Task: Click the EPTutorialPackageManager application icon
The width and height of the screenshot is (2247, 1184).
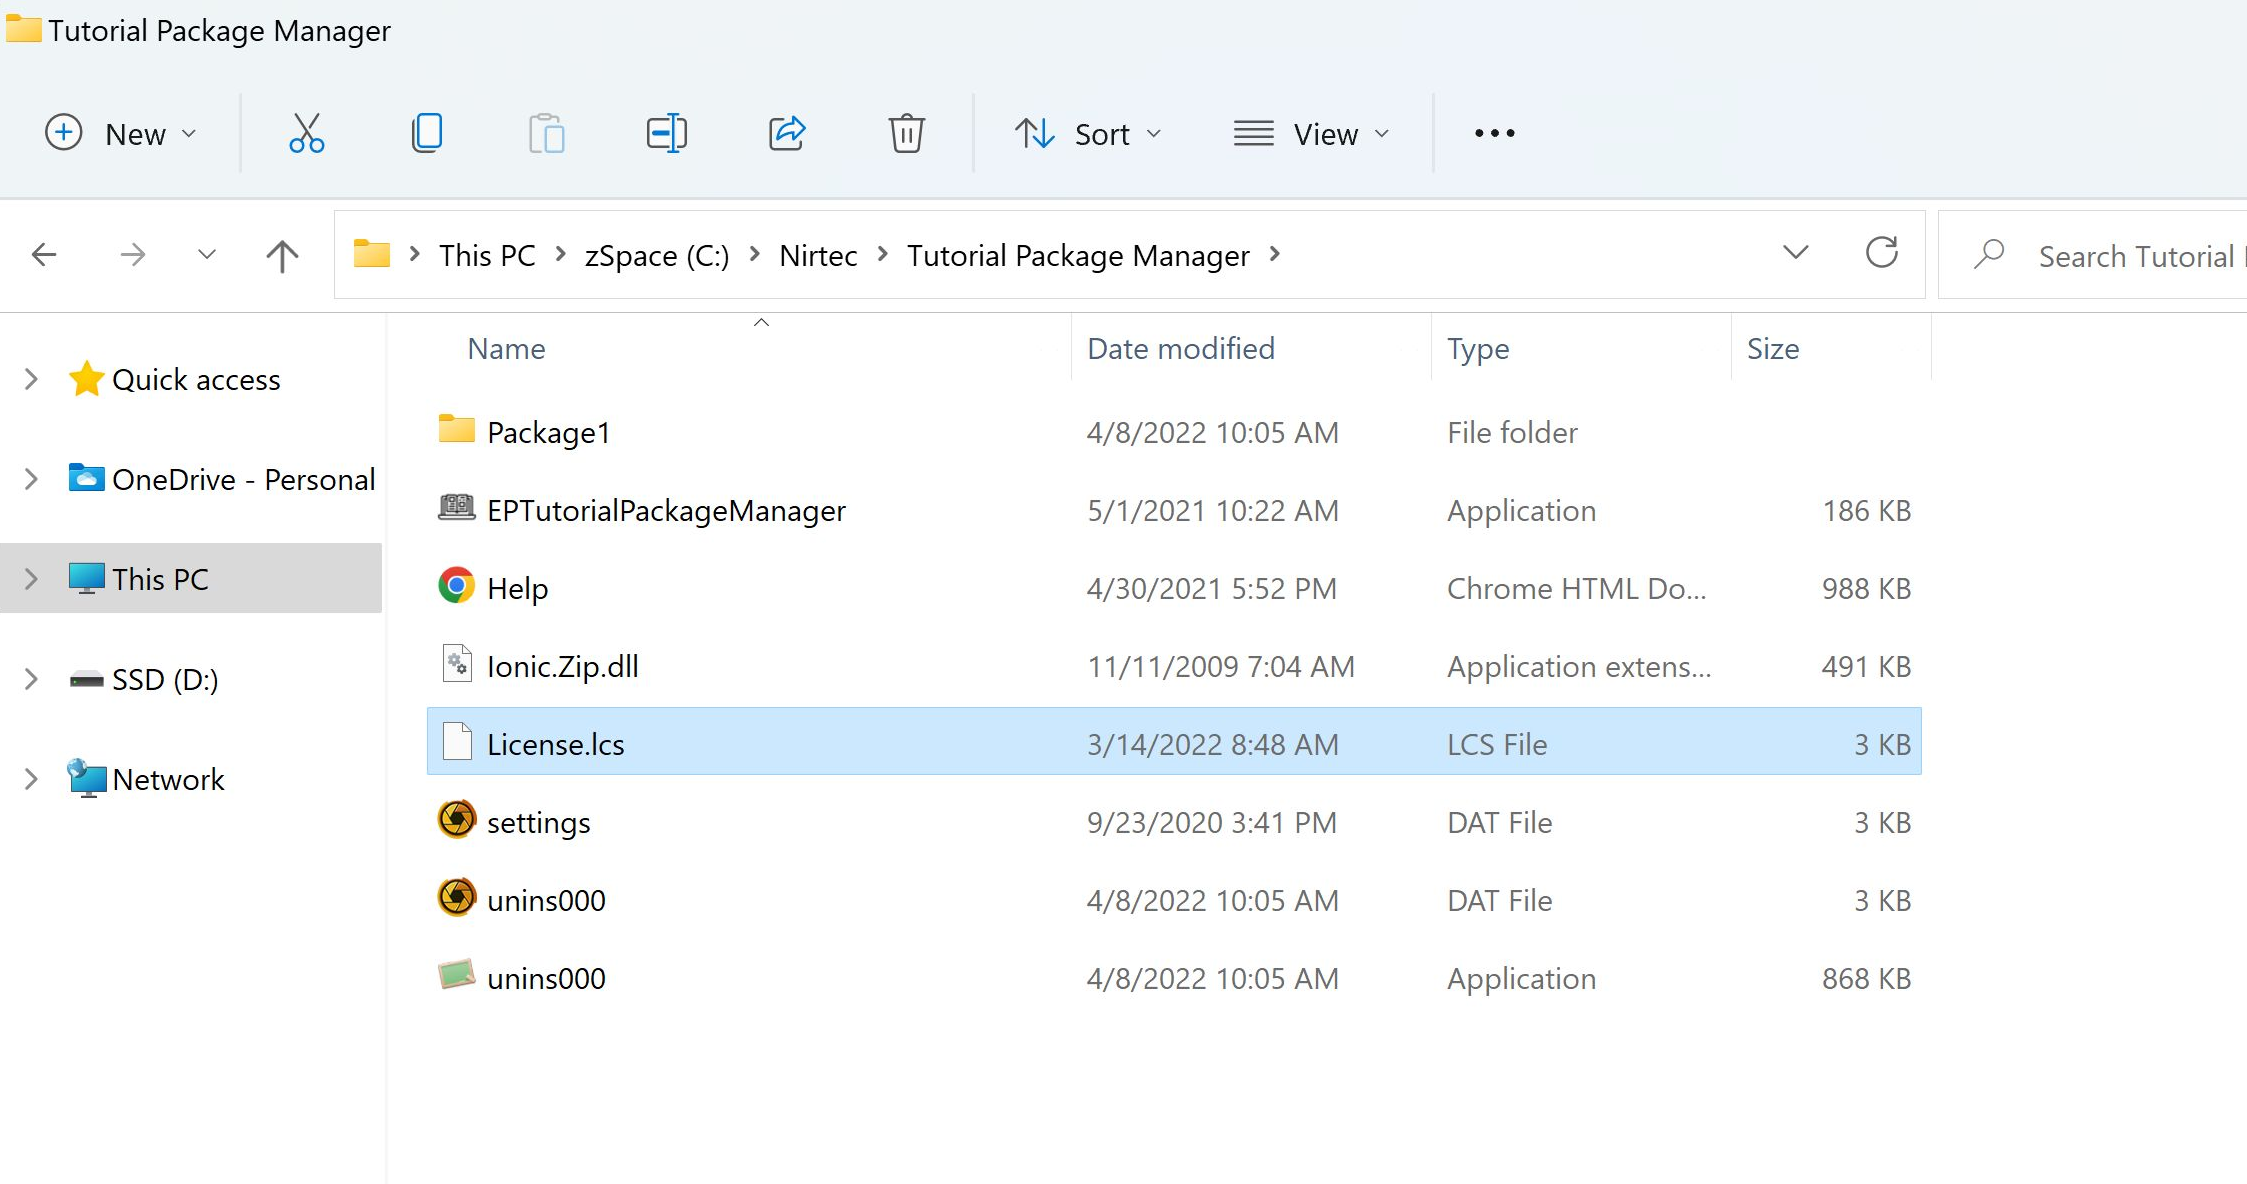Action: click(457, 508)
